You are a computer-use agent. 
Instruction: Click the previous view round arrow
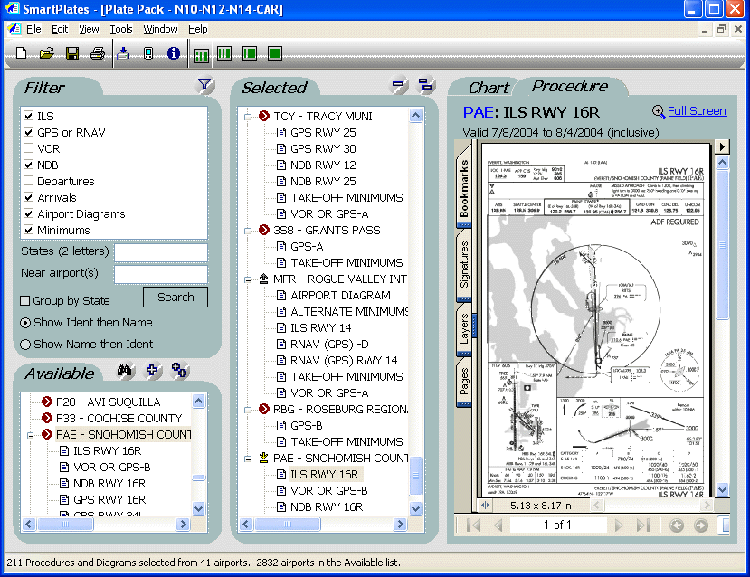pos(676,525)
